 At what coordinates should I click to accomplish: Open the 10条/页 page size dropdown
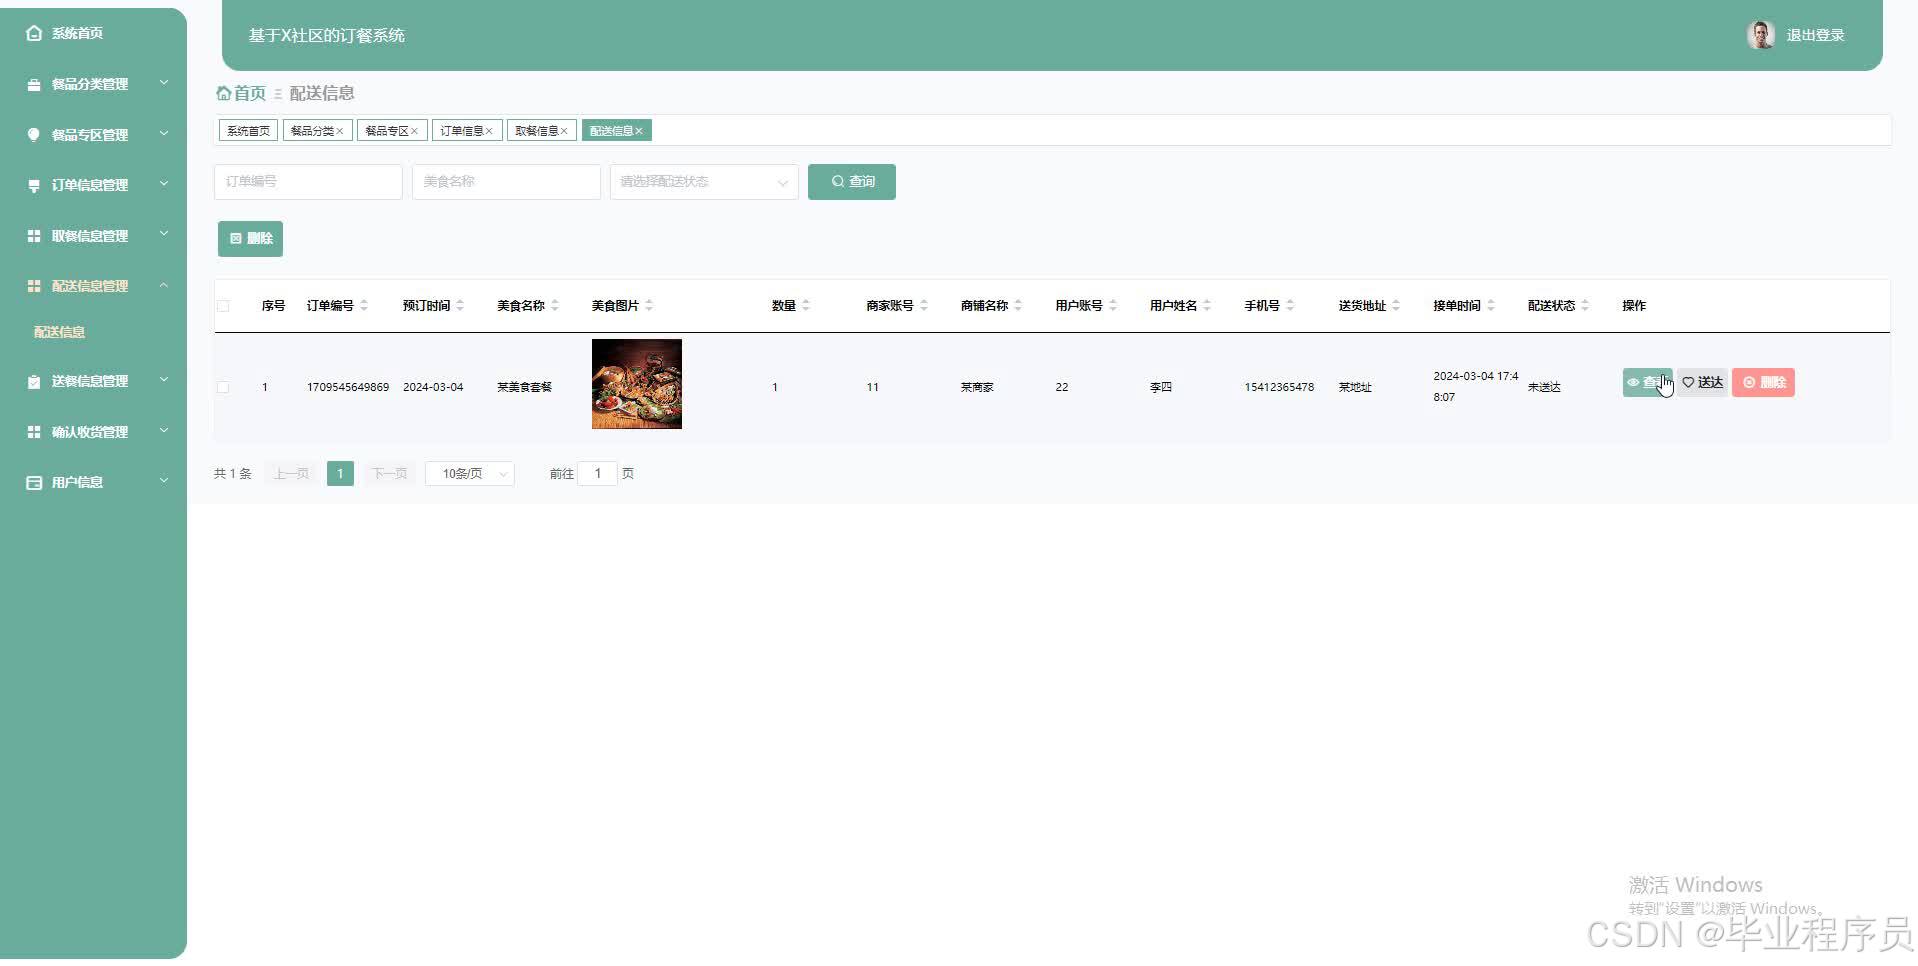(470, 474)
